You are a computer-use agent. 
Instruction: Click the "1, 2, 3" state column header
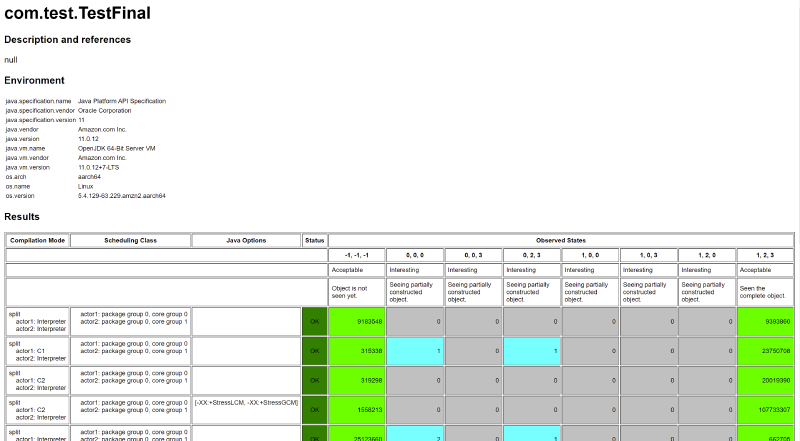766,255
